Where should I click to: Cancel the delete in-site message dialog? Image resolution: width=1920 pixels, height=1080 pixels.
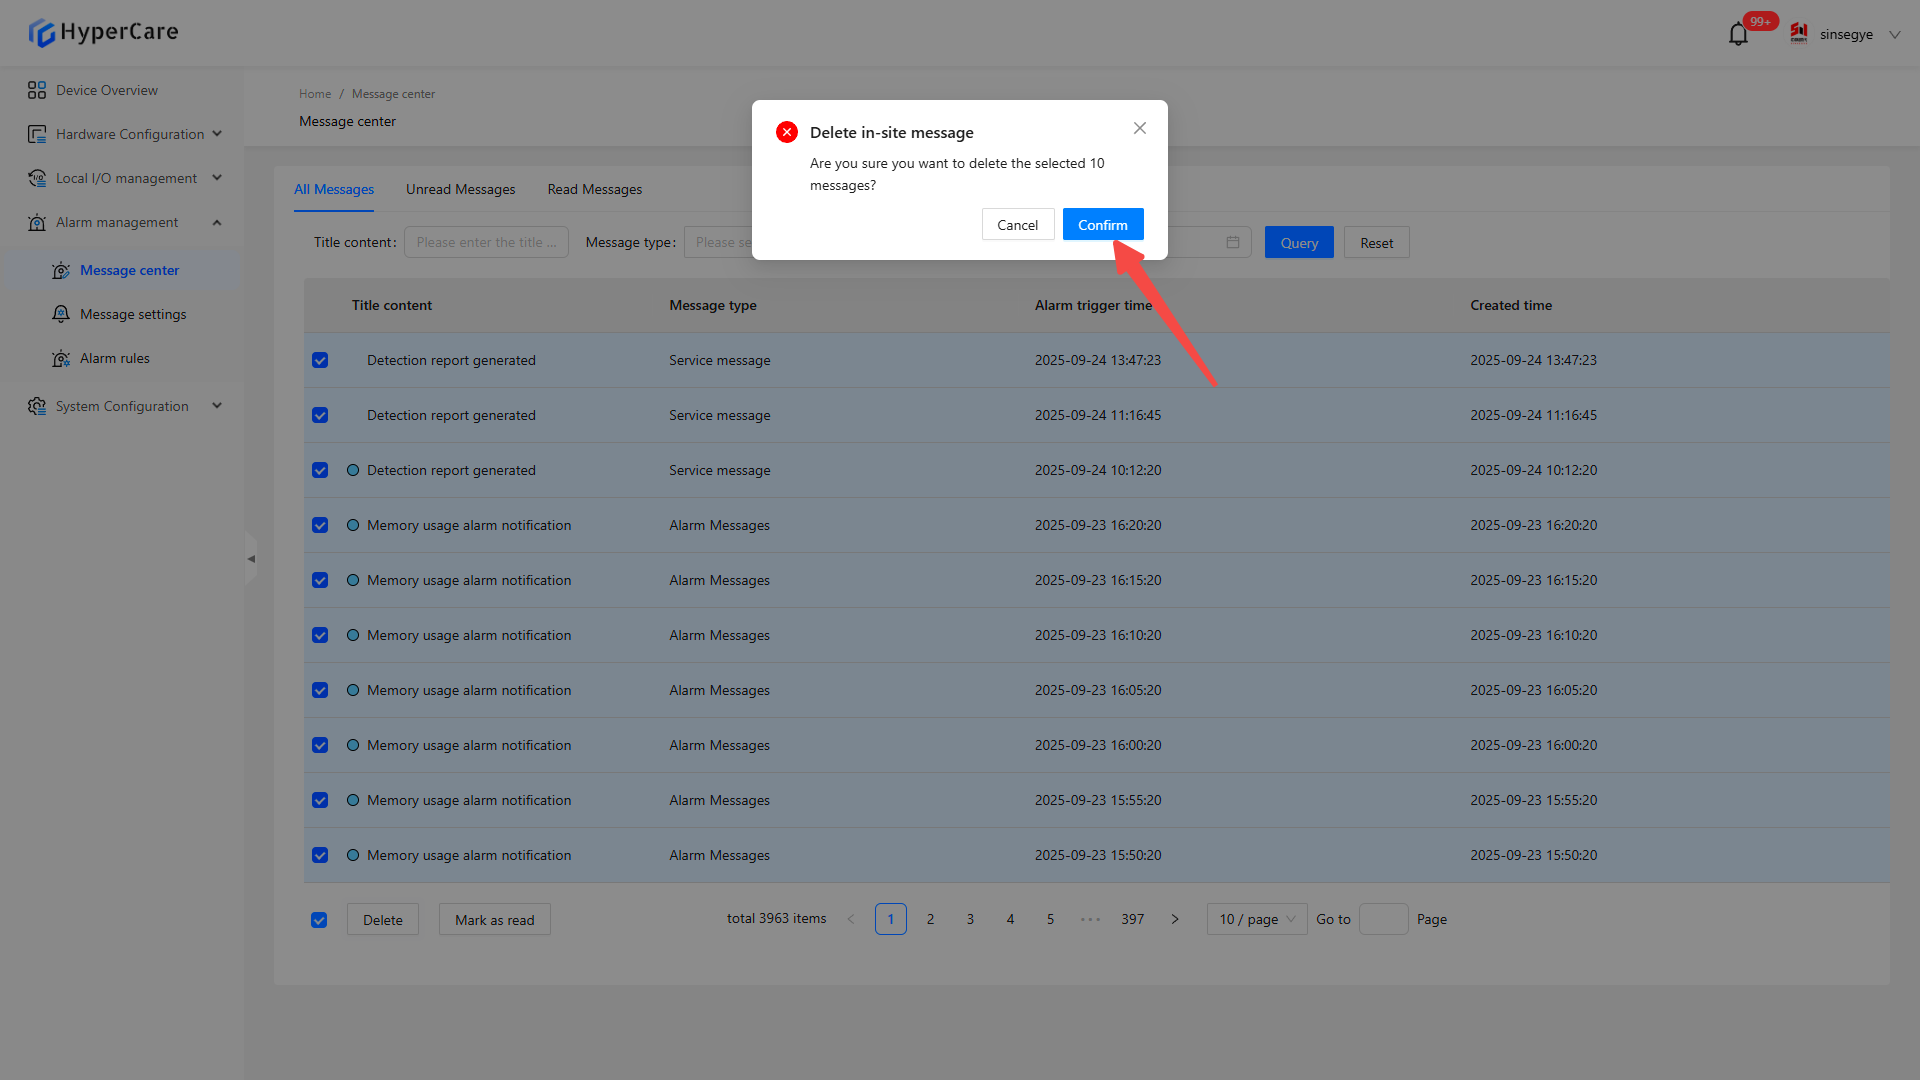tap(1017, 225)
